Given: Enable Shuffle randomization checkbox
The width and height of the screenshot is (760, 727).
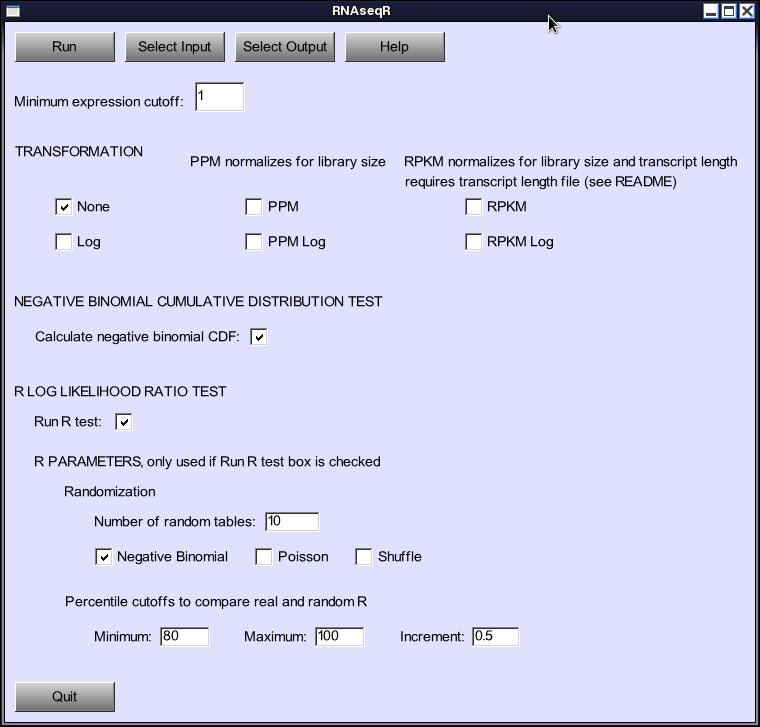Looking at the screenshot, I should coord(364,557).
